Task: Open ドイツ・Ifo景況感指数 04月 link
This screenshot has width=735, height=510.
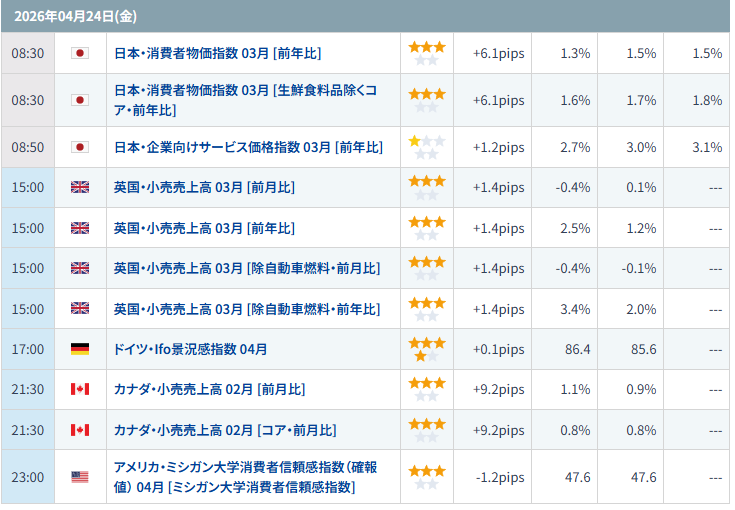Action: [190, 349]
